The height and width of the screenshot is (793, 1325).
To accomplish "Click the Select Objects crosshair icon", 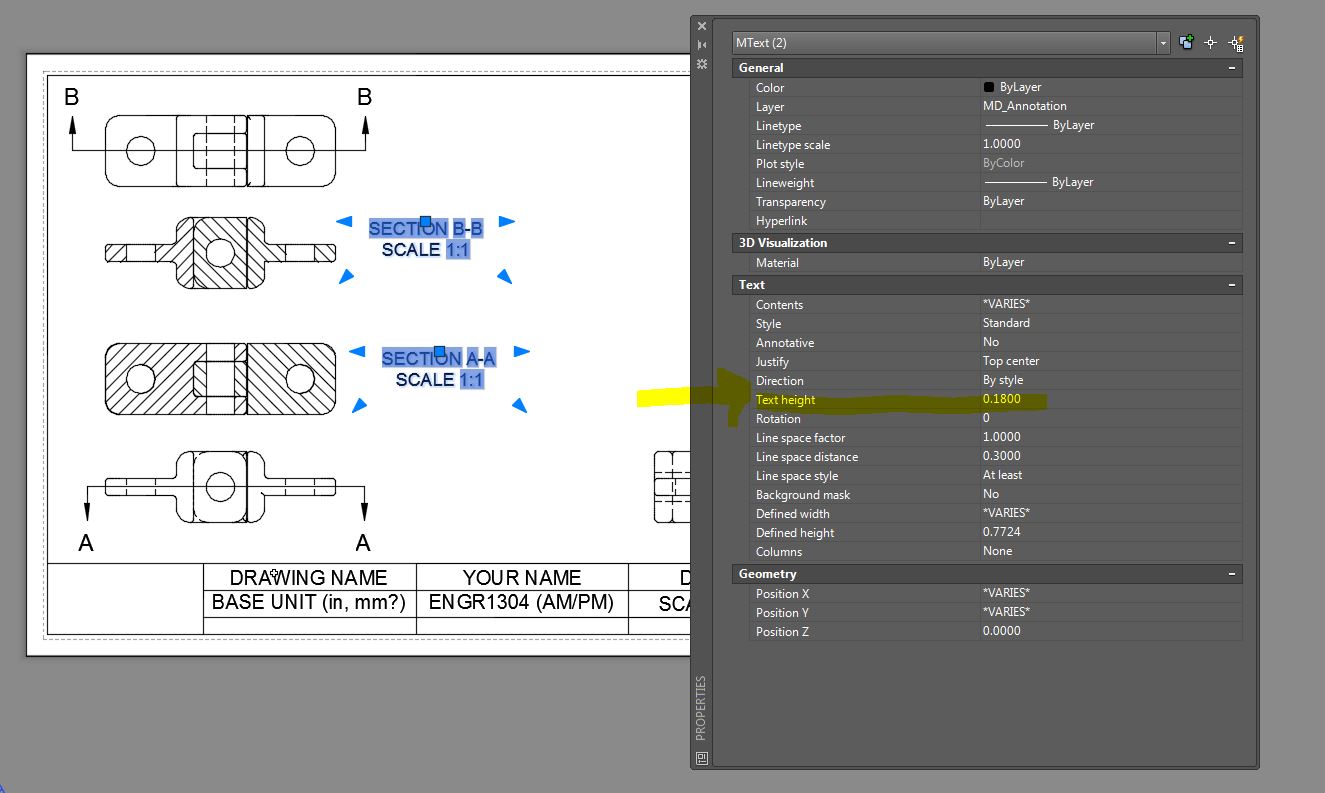I will 1211,42.
